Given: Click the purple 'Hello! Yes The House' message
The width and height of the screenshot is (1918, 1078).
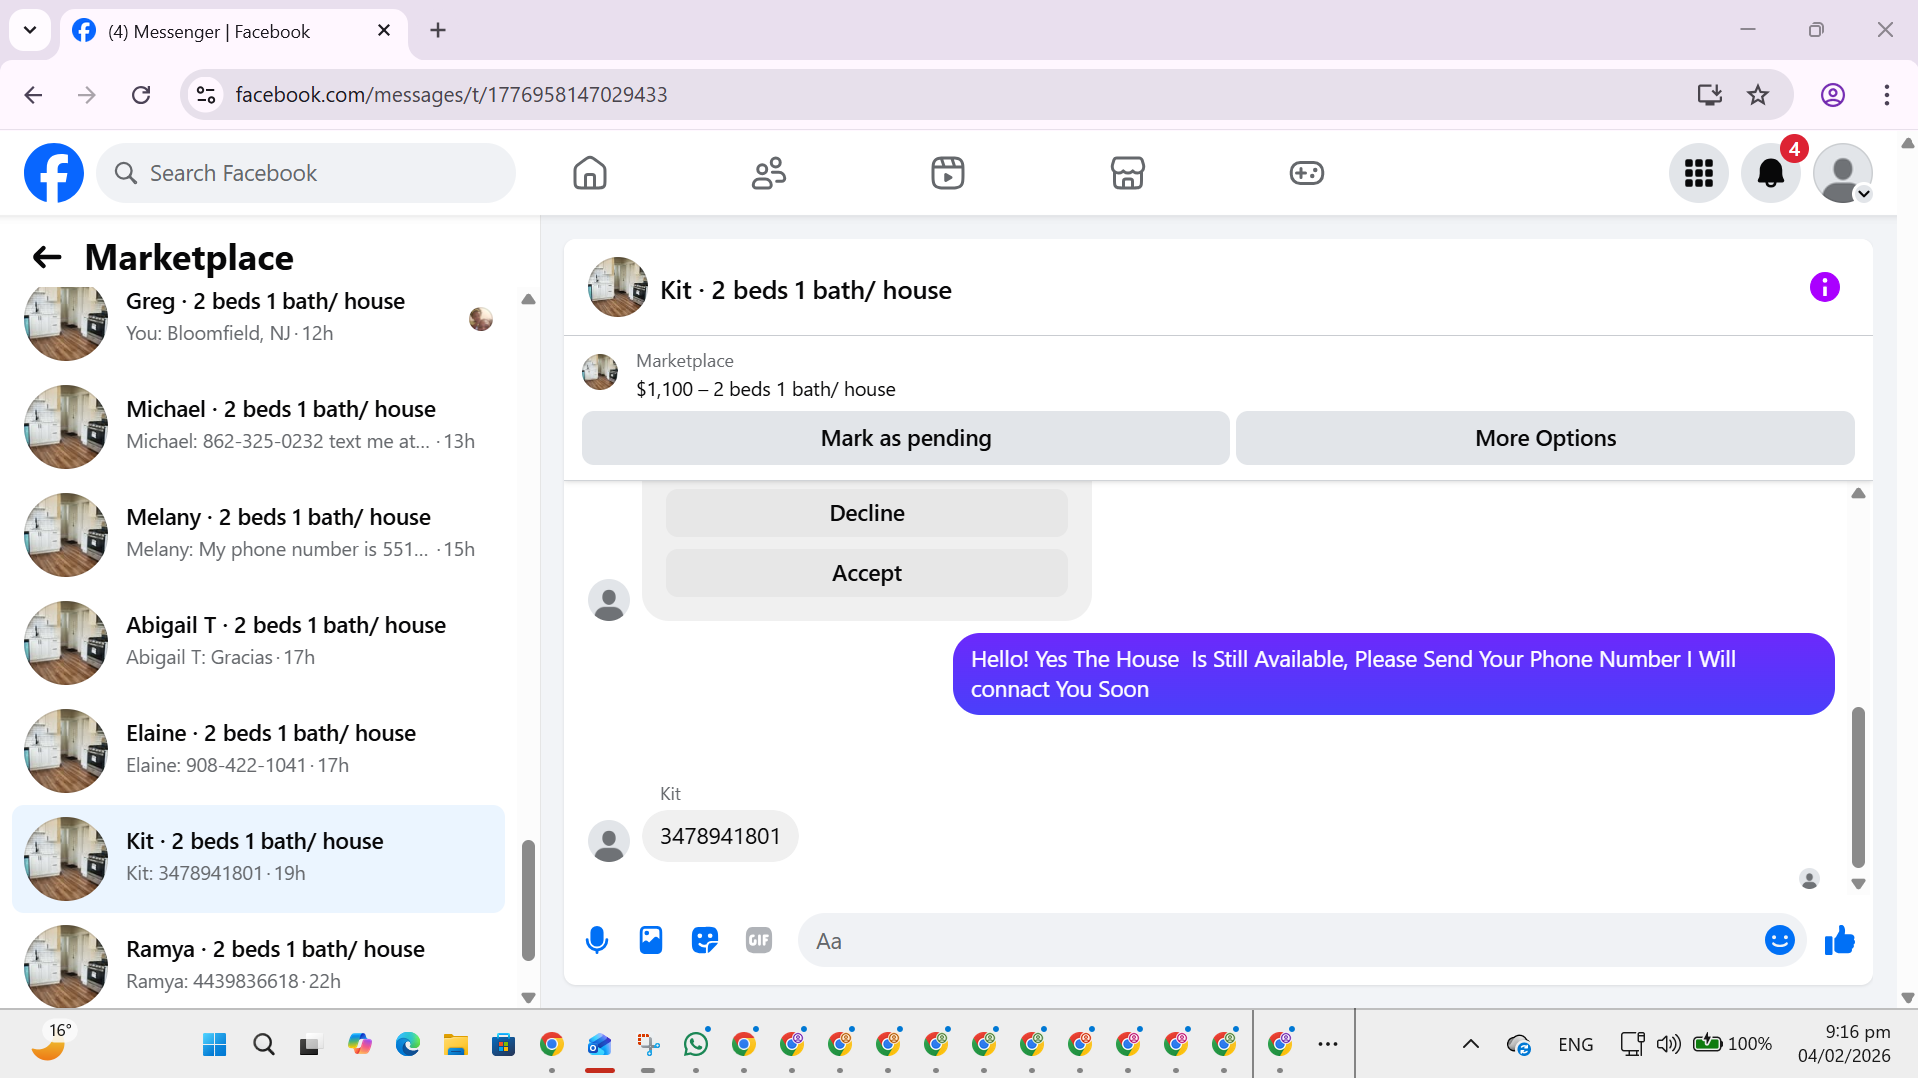Looking at the screenshot, I should (x=1393, y=674).
